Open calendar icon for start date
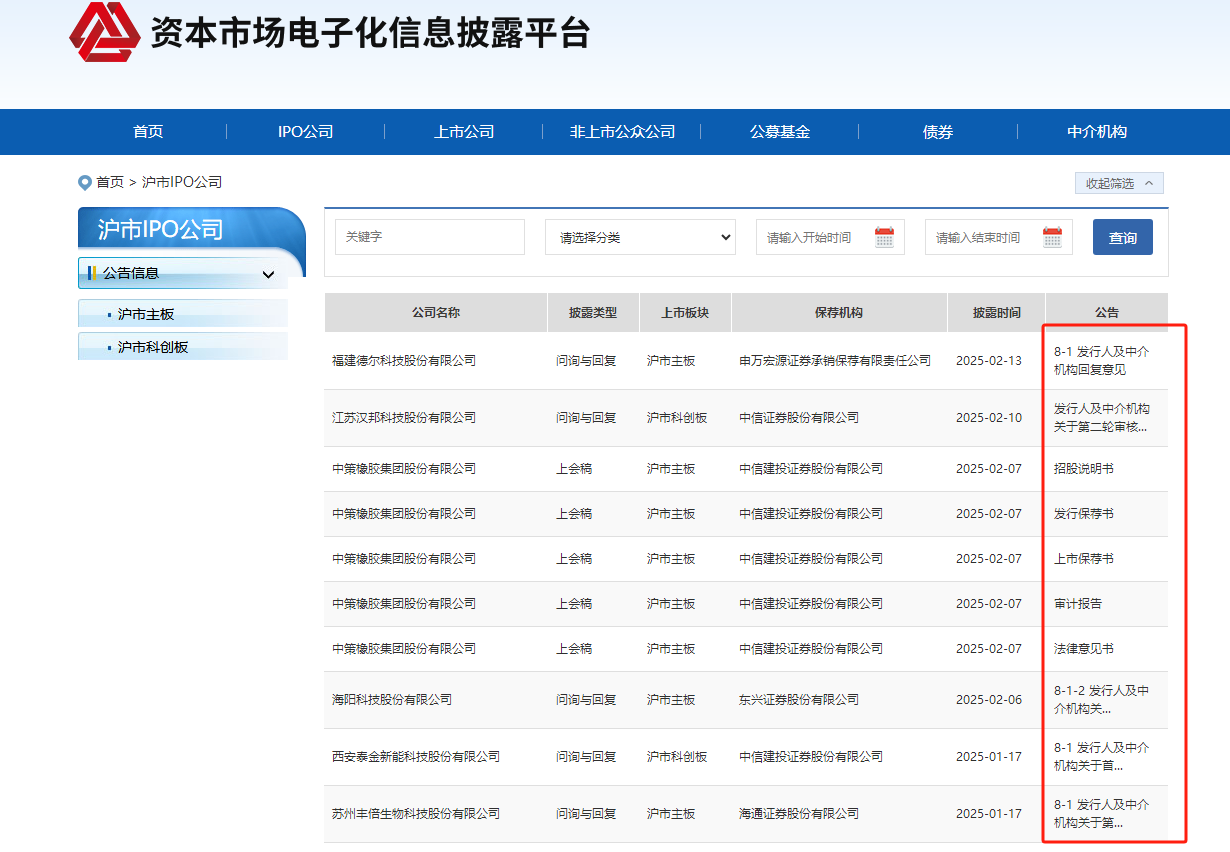This screenshot has width=1230, height=852. pos(884,237)
